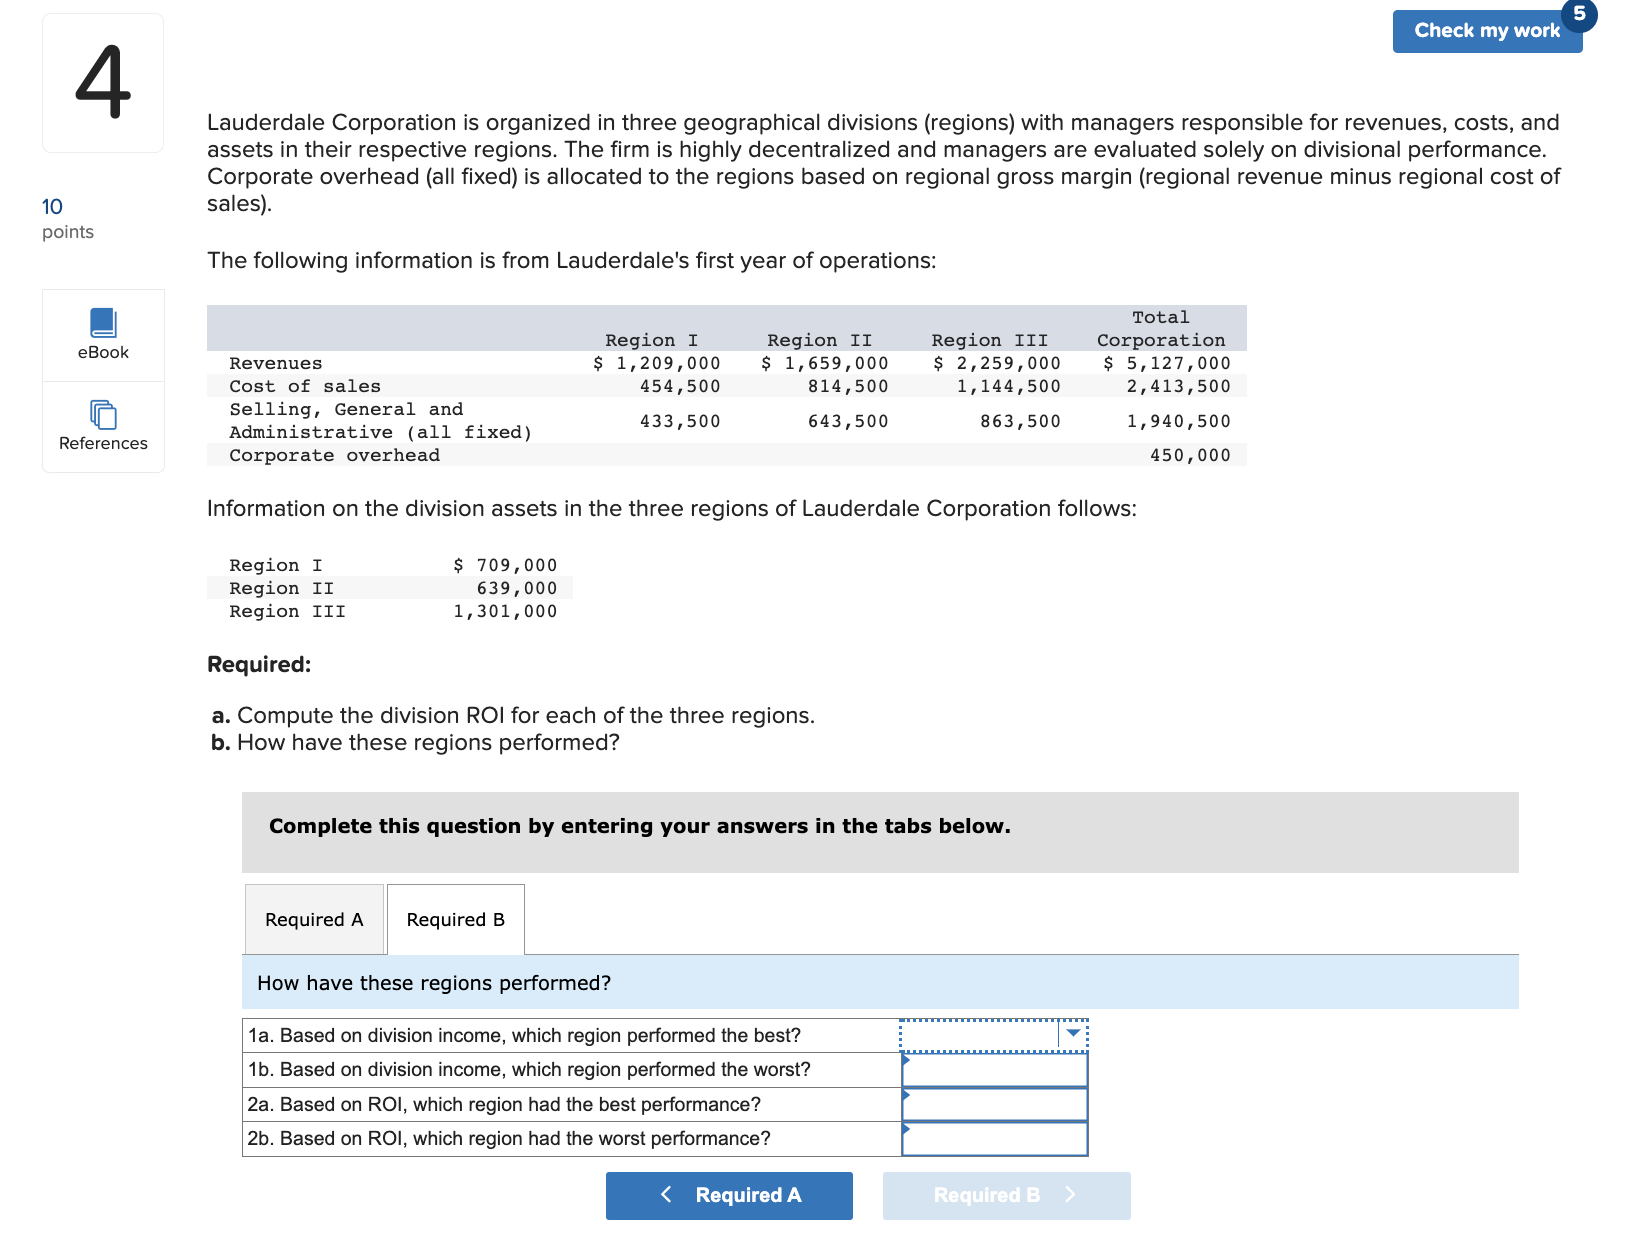Click question 2b text about worst ROI

point(509,1138)
